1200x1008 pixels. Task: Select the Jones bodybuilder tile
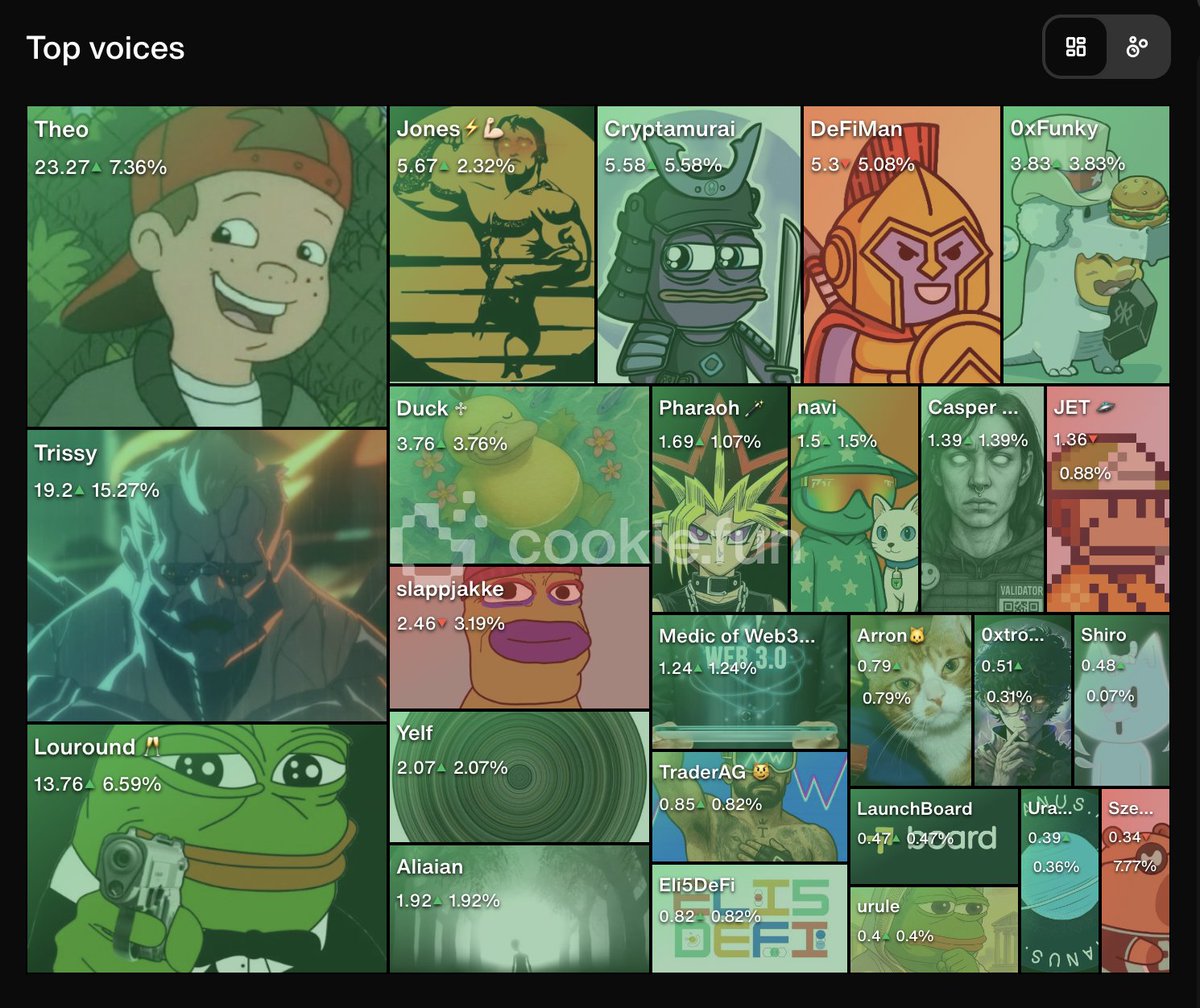tap(492, 244)
